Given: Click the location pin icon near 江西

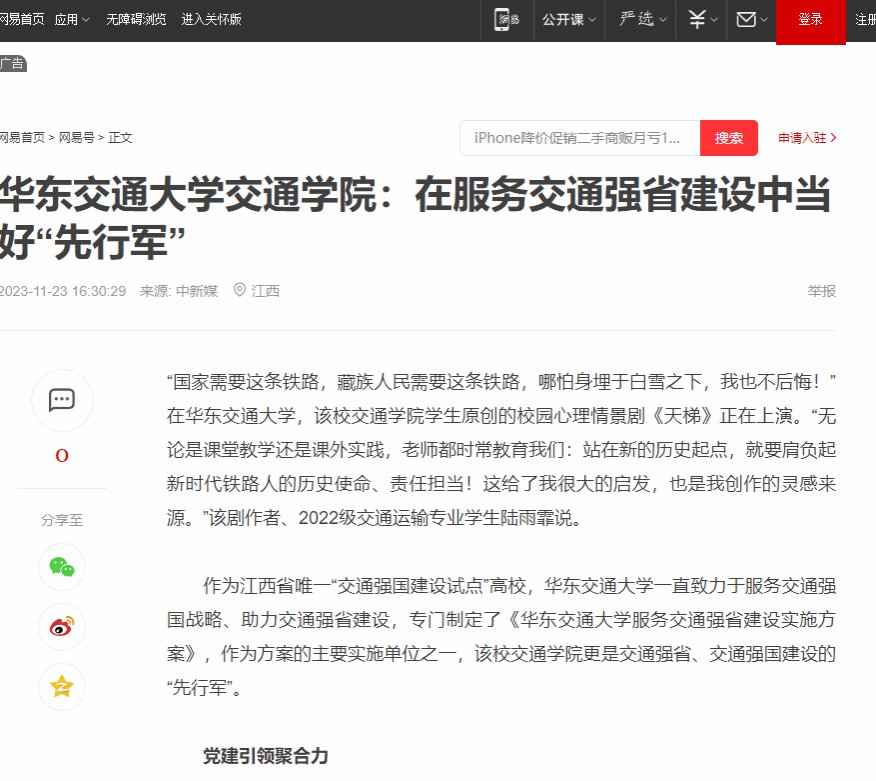Looking at the screenshot, I should (x=239, y=291).
